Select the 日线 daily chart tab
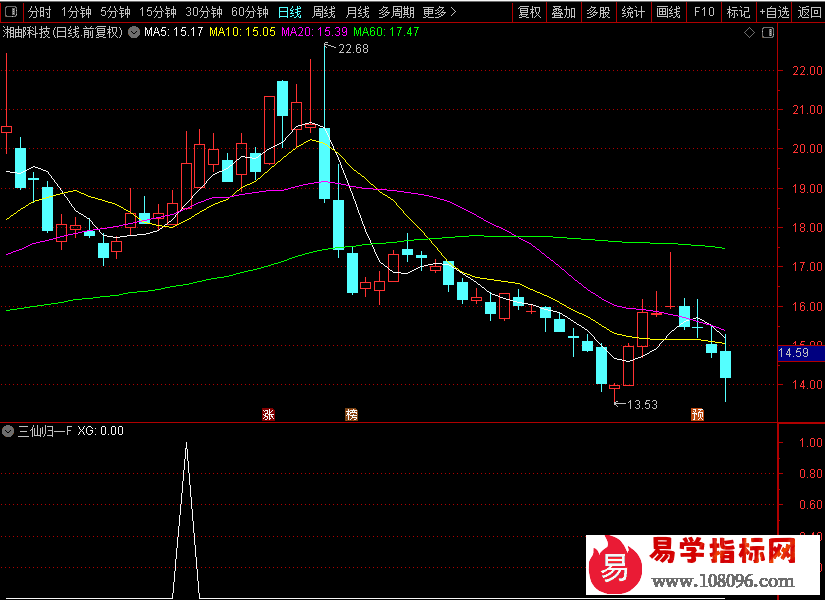 290,12
